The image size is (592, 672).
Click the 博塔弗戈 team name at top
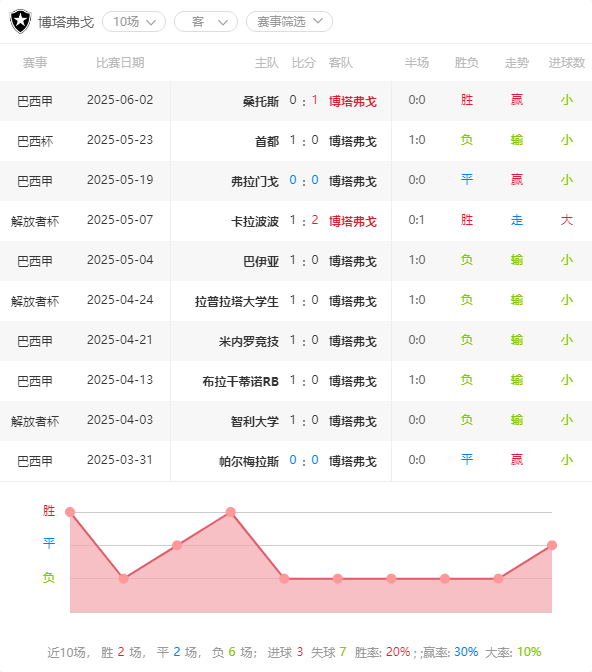click(66, 22)
